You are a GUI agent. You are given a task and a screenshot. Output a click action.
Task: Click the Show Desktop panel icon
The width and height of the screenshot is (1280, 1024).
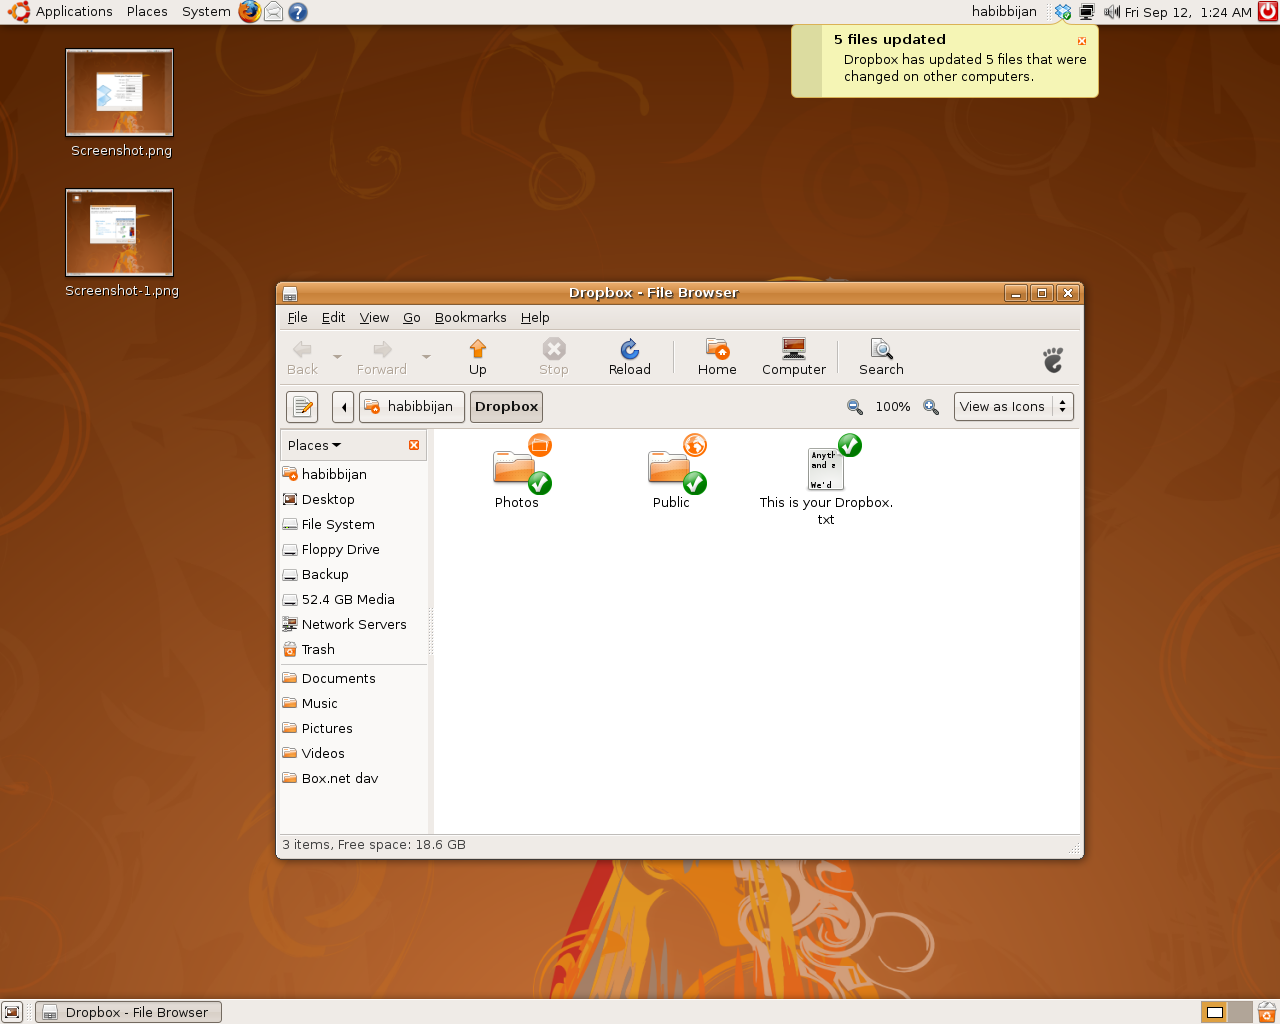[x=12, y=1012]
